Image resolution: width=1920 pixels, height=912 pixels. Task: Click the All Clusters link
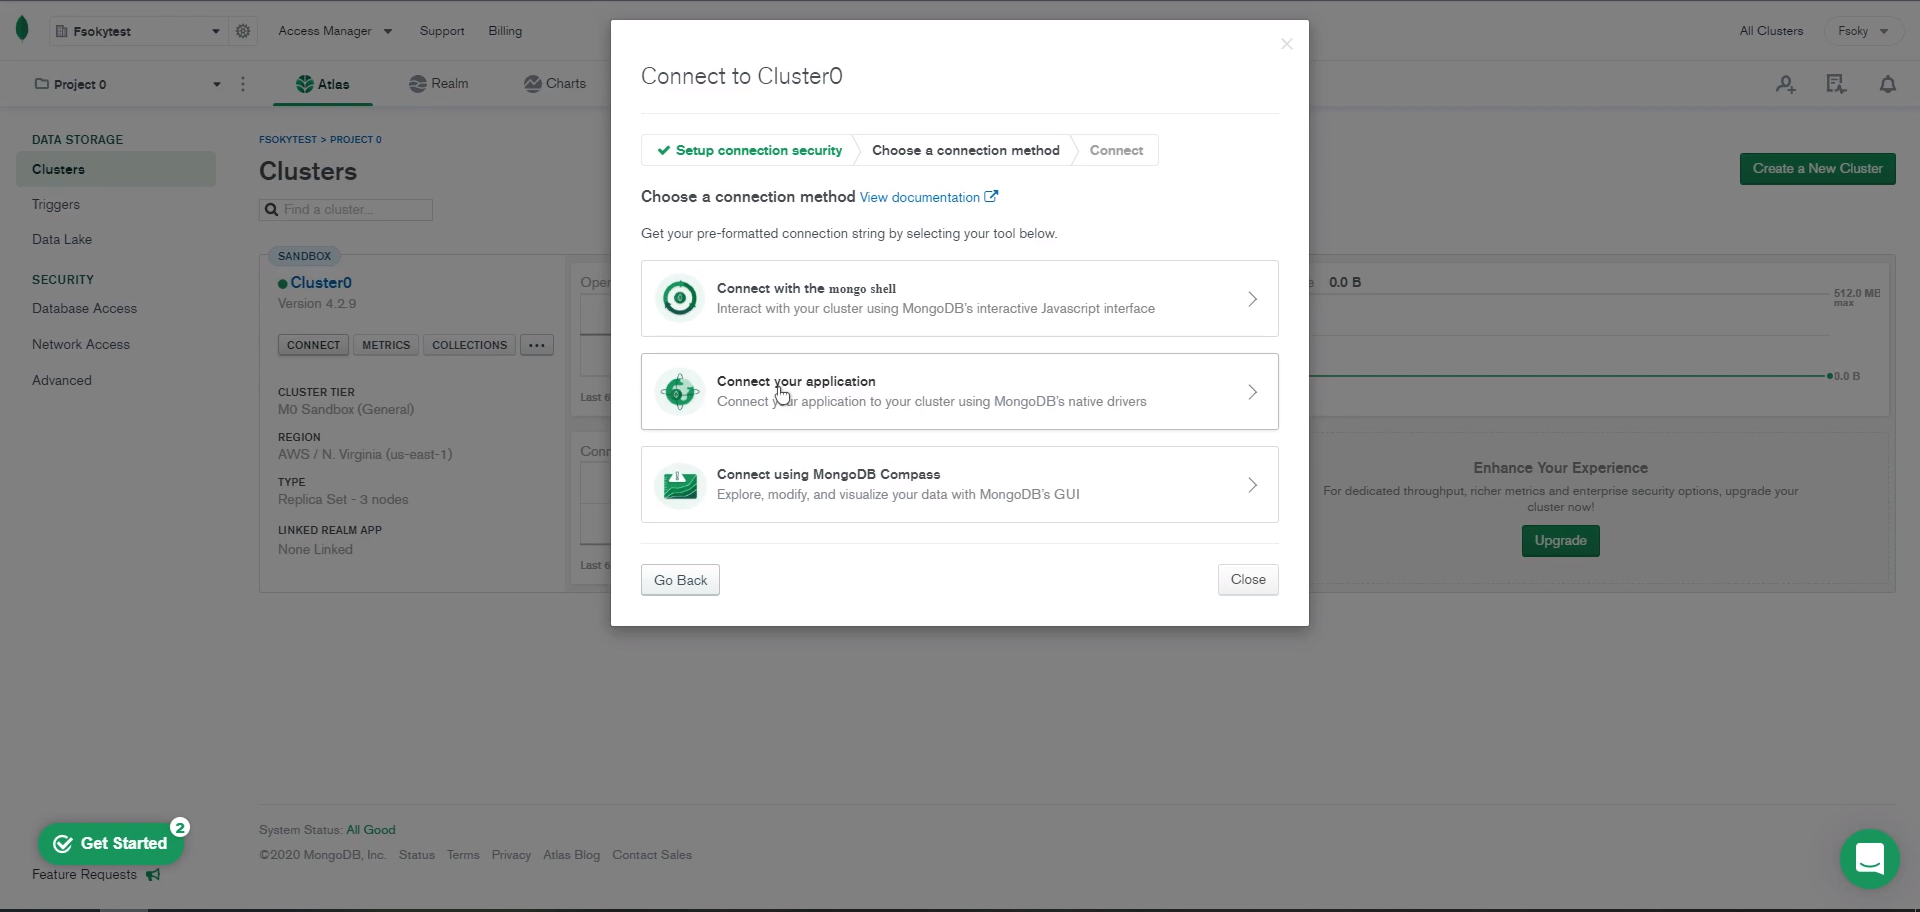[x=1771, y=31]
